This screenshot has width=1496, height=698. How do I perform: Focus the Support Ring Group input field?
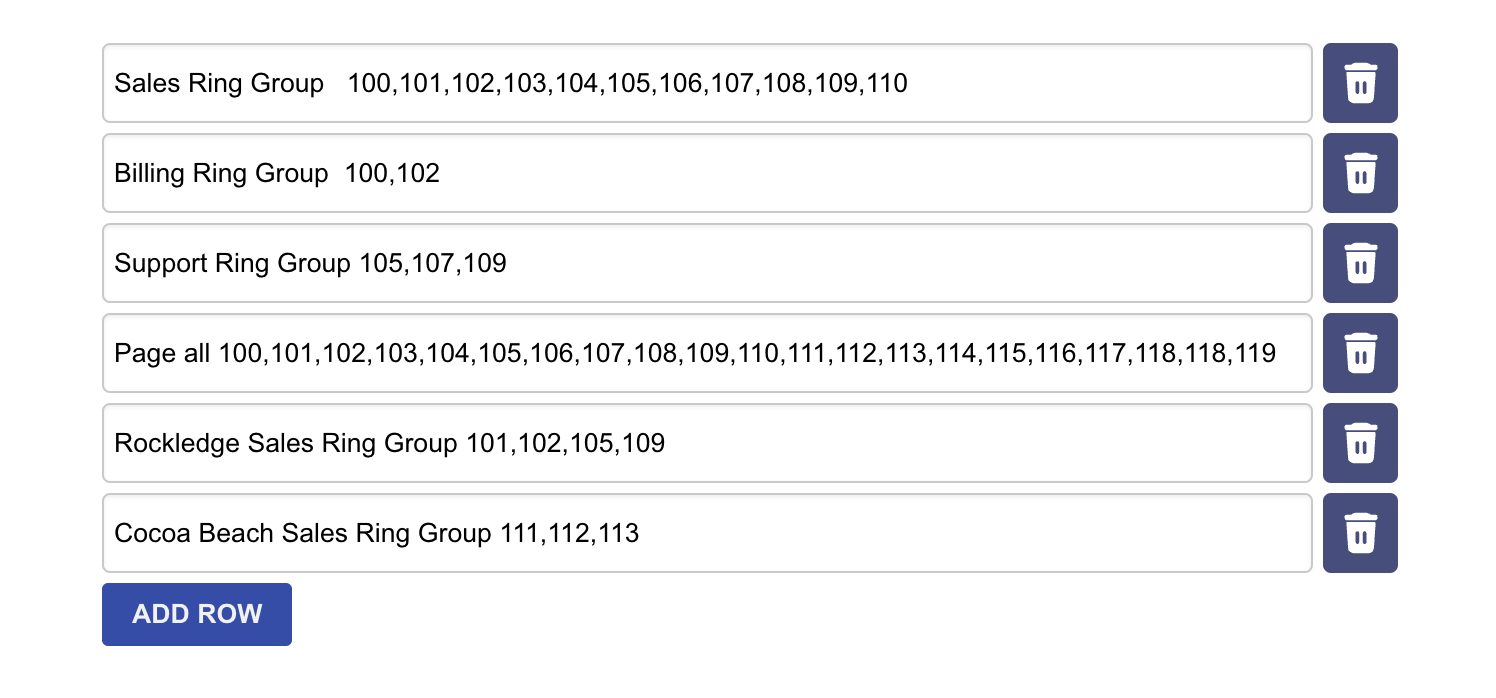coord(707,263)
